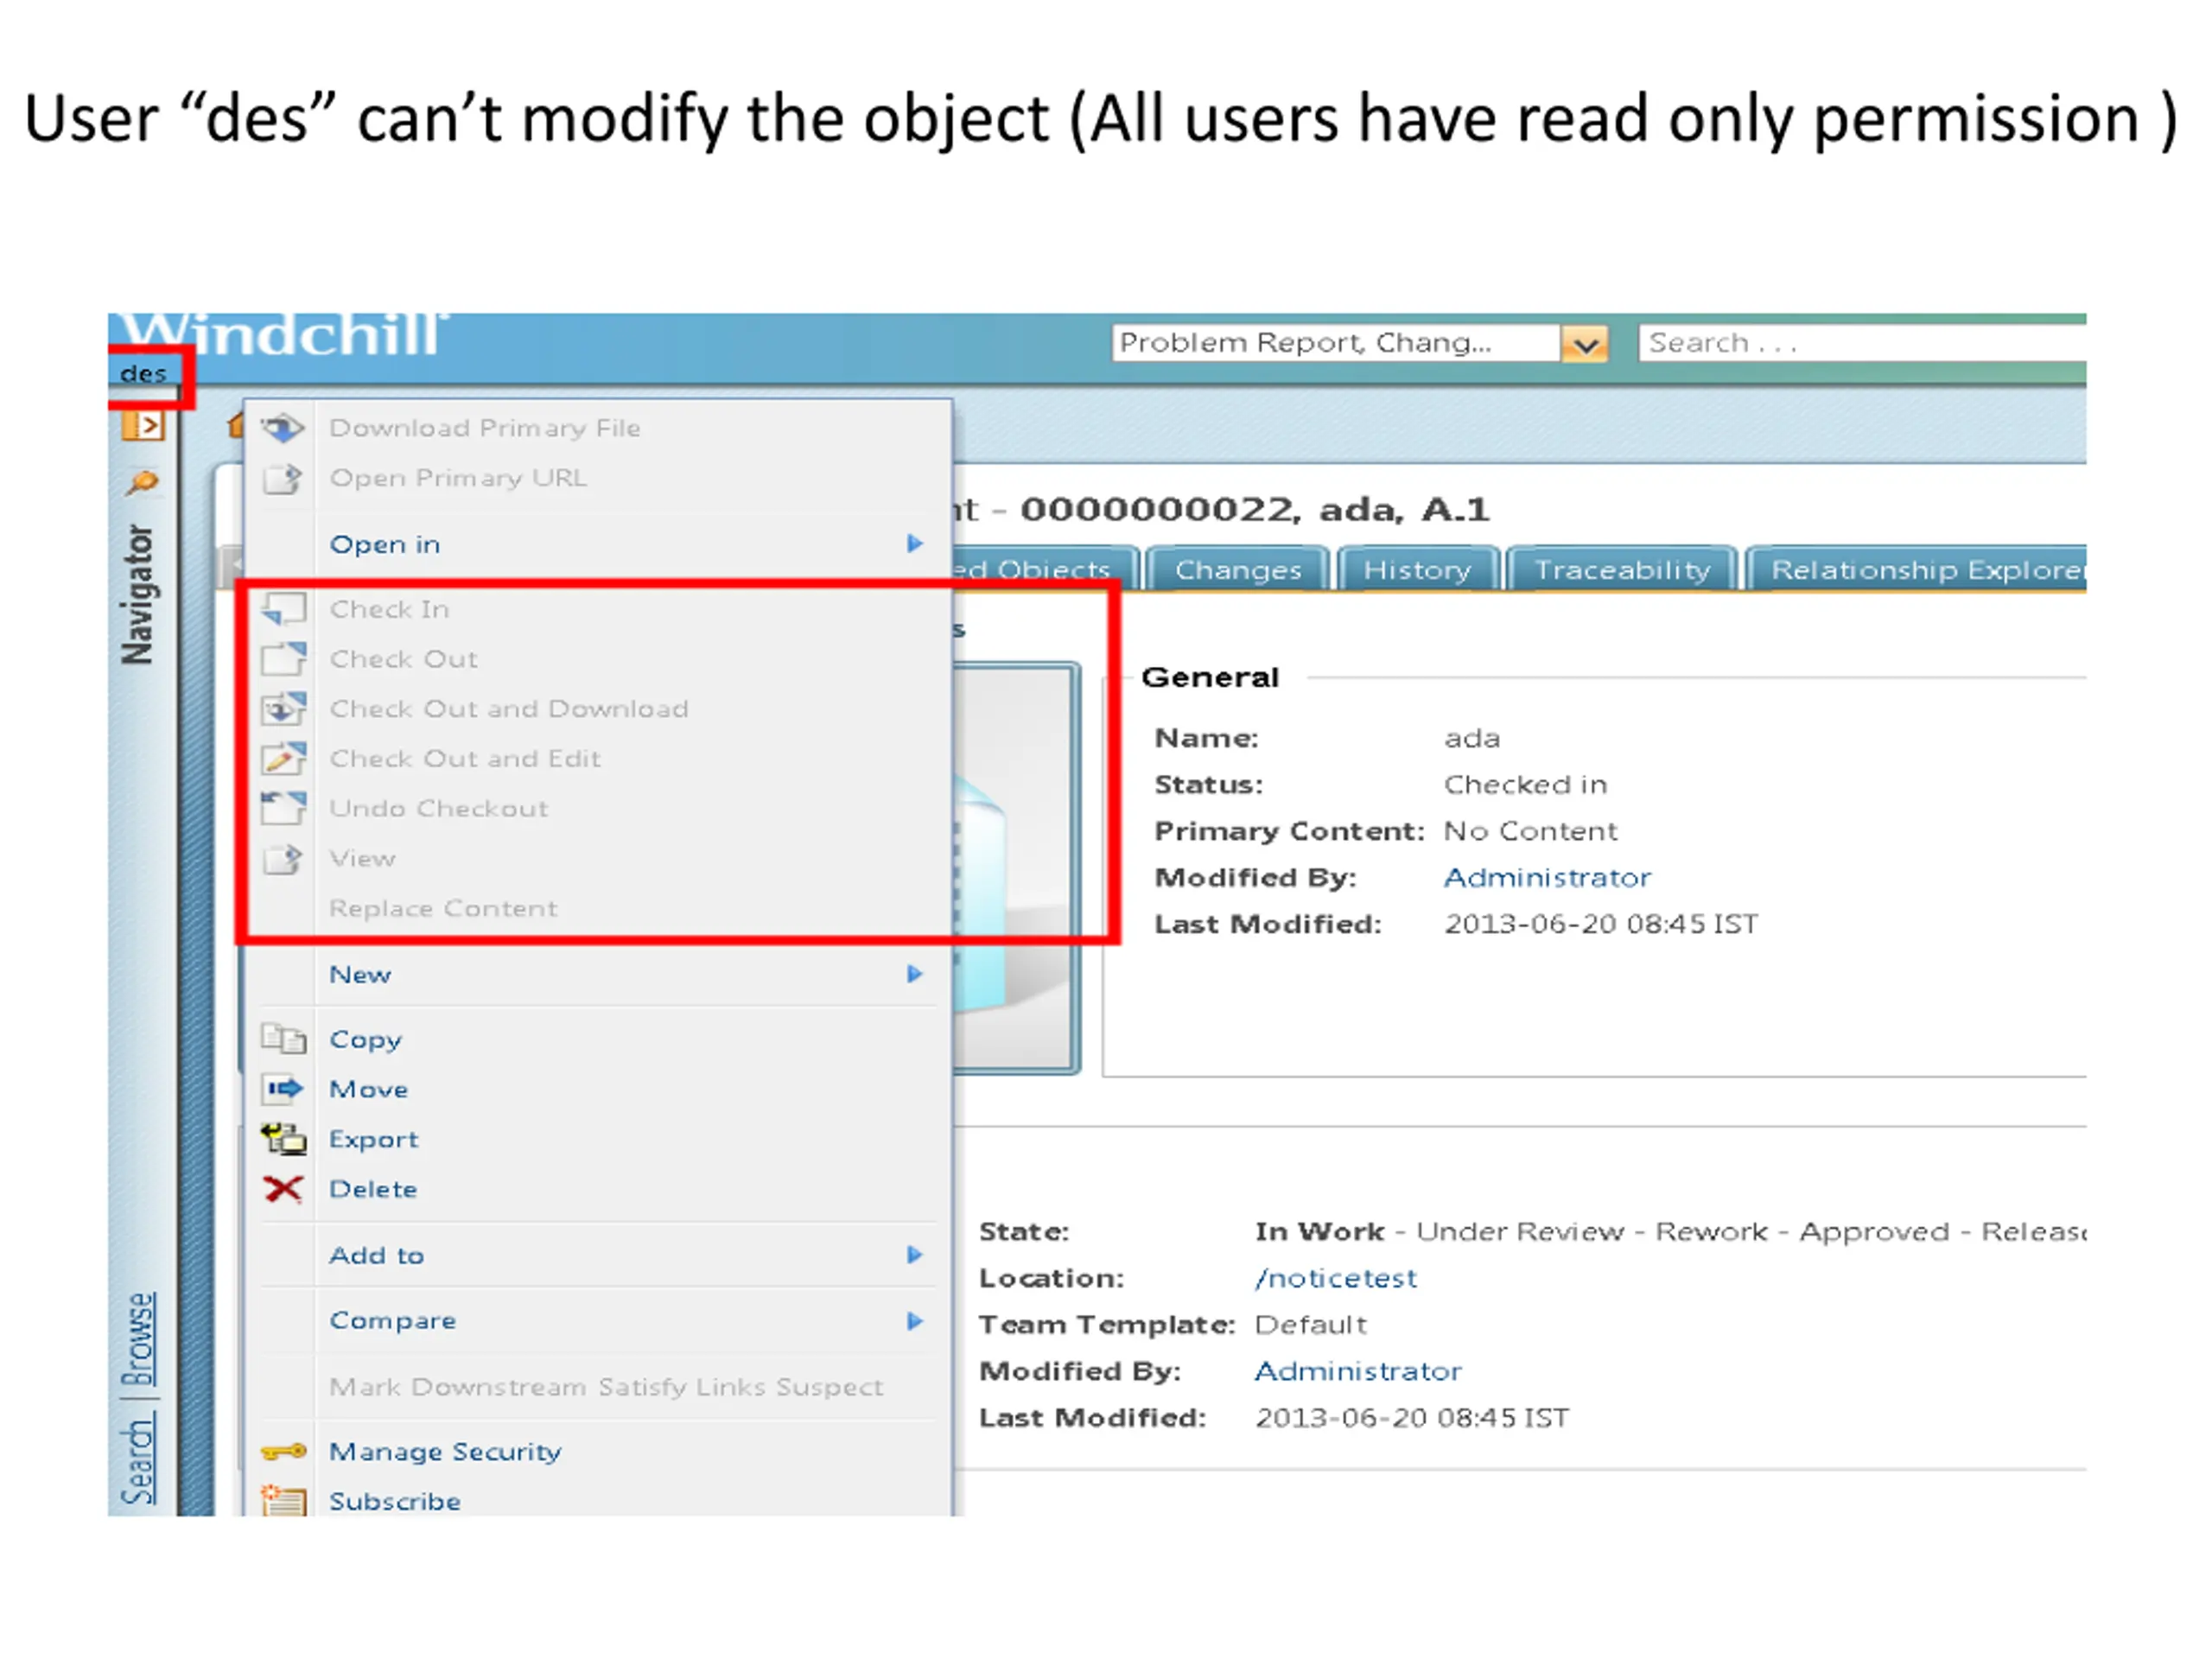Switch to the Changes tab
Screen dimensions: 2212x1659
[1238, 569]
